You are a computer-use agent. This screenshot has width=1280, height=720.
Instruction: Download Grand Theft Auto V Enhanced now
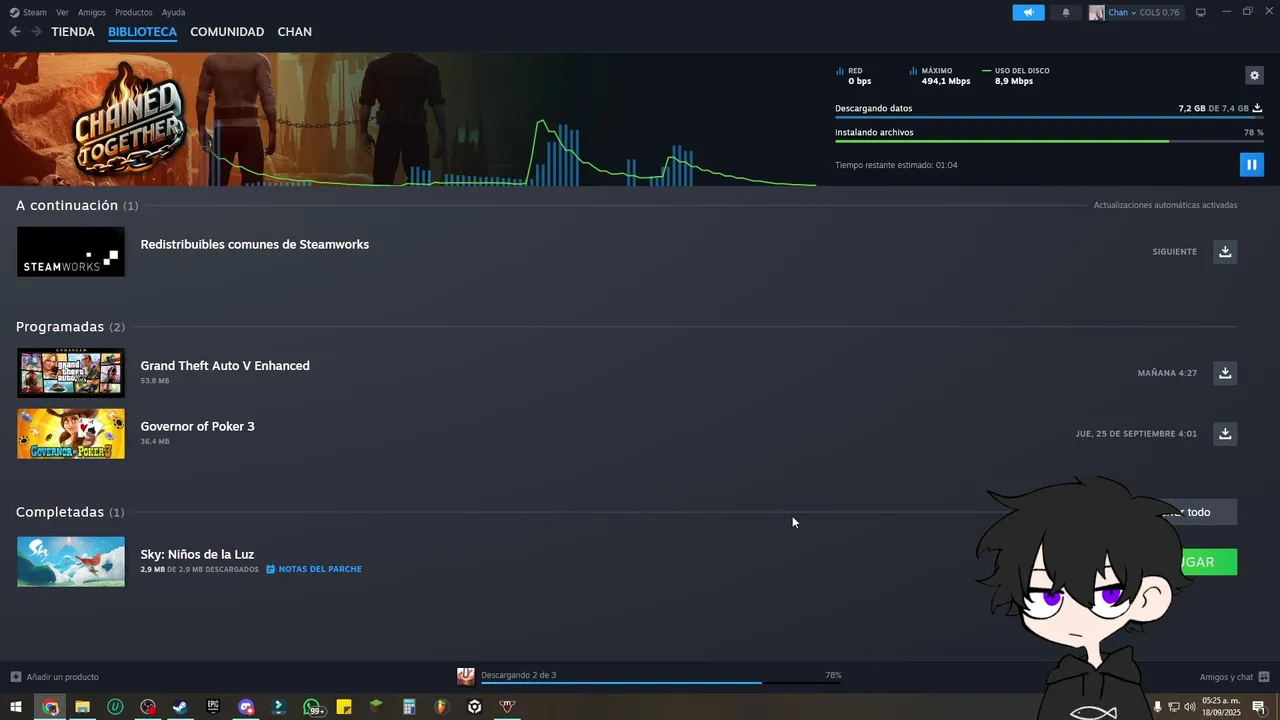(x=1225, y=372)
